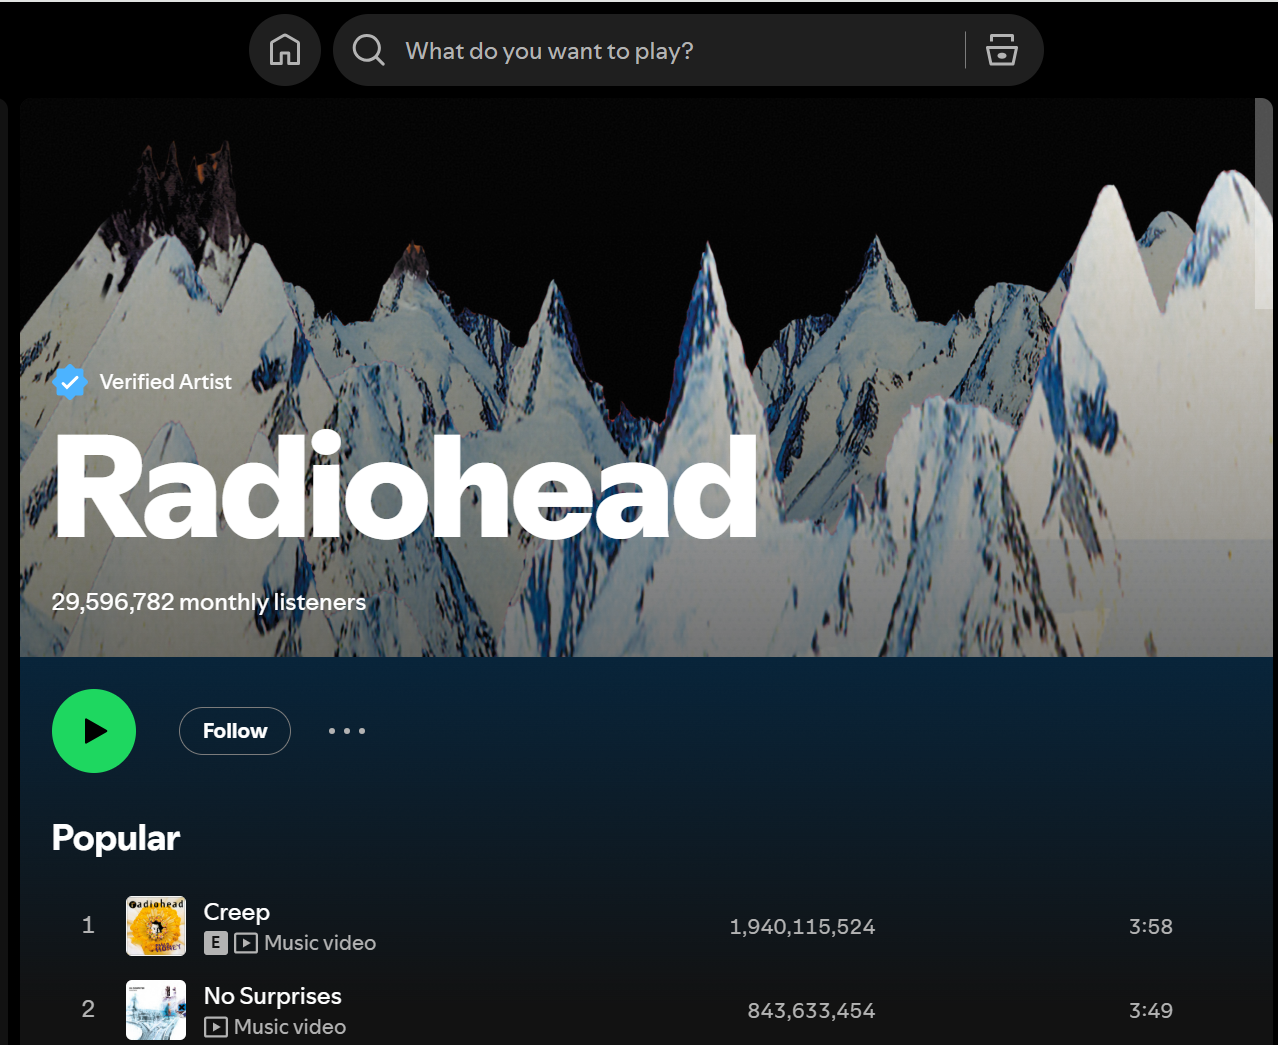Go to the Home page icon
This screenshot has height=1045, width=1278.
coord(285,50)
